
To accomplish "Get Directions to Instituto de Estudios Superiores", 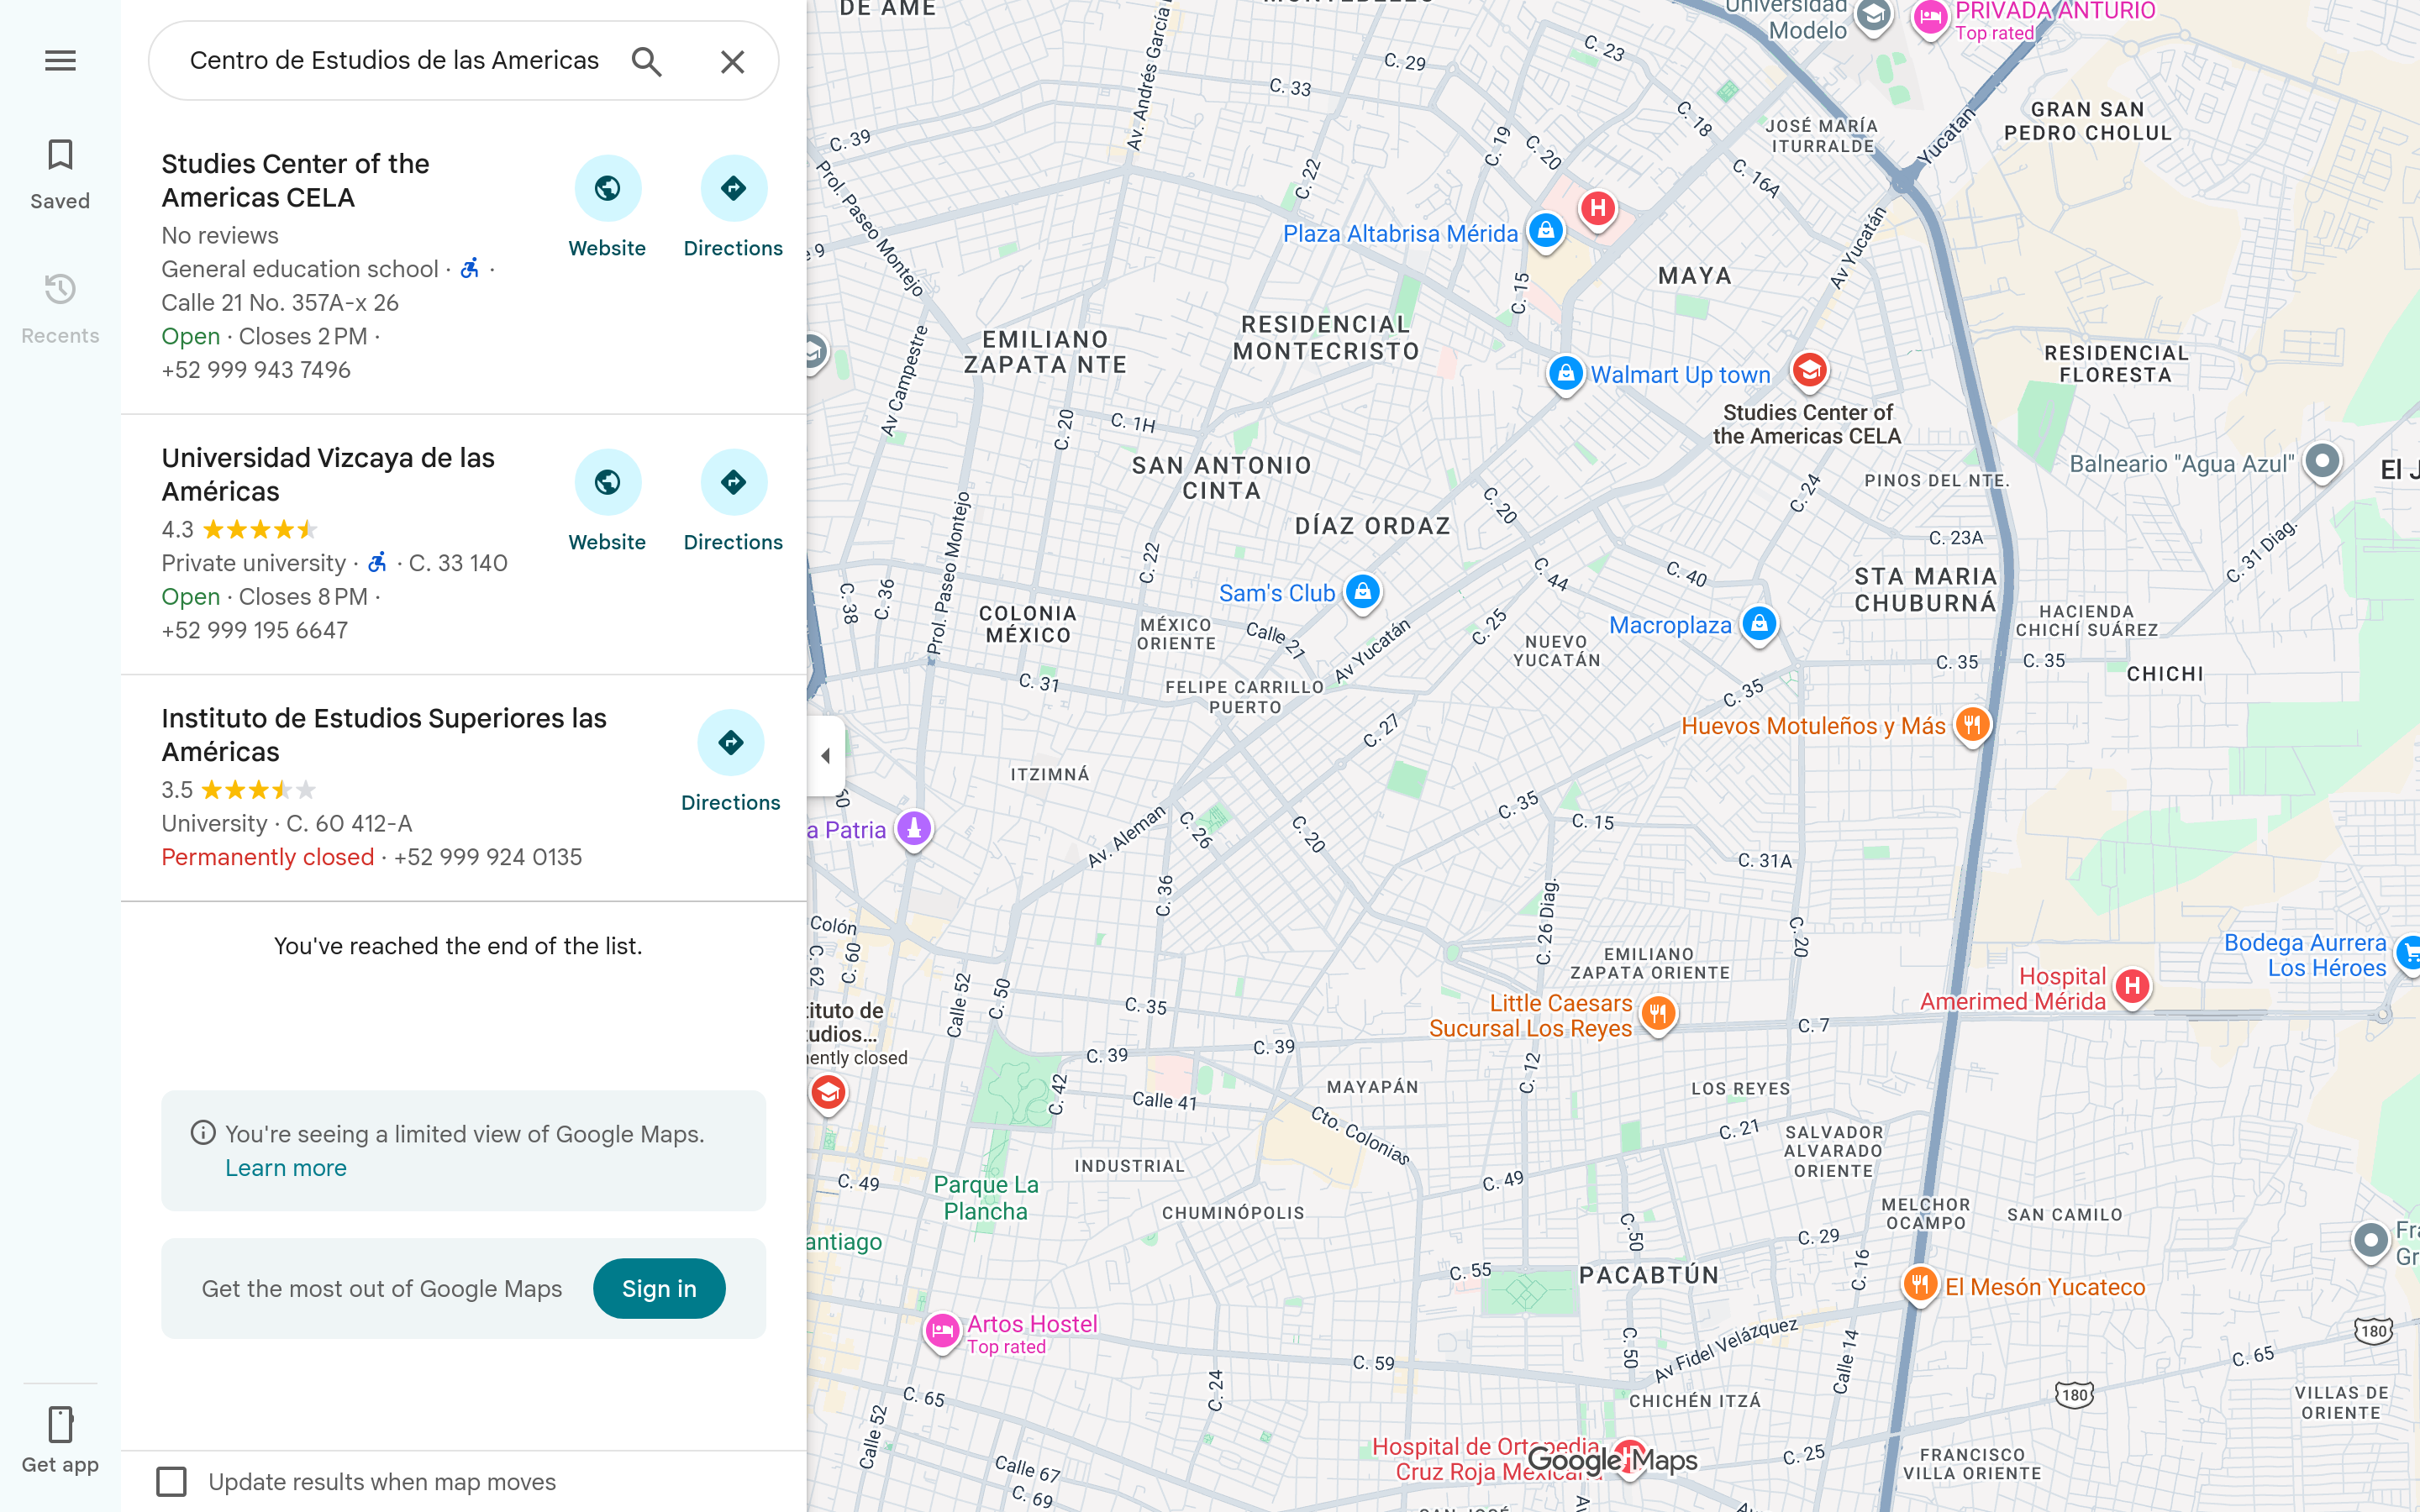I will tap(731, 761).
